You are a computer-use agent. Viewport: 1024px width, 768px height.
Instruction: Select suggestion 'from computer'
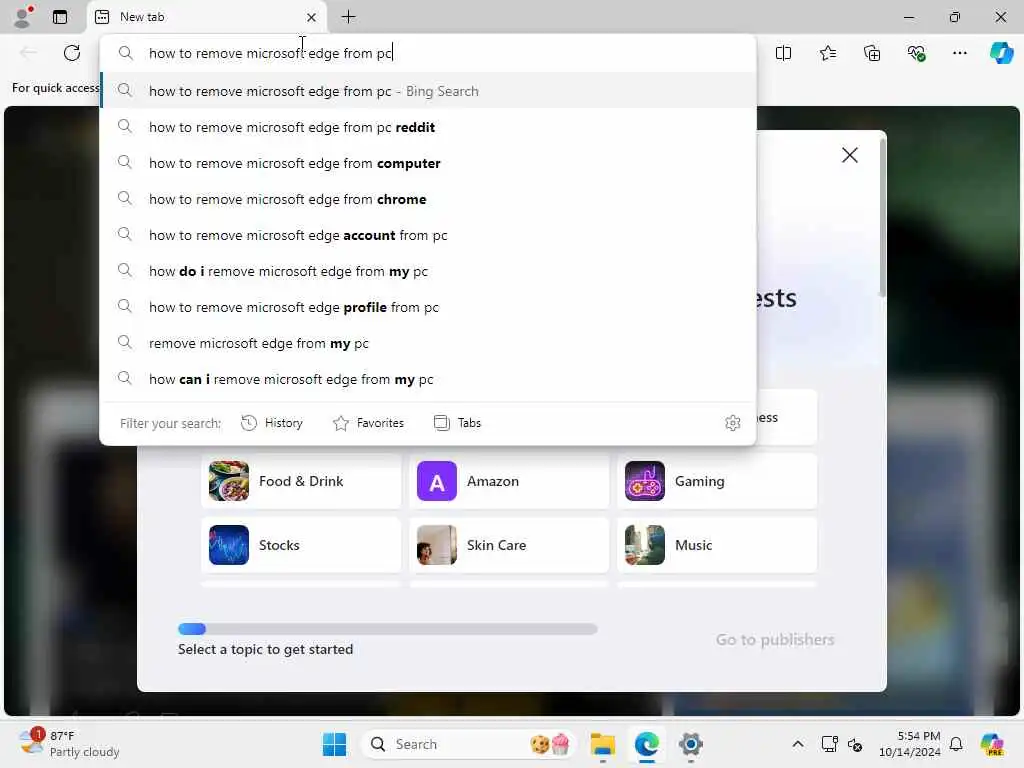(x=428, y=163)
